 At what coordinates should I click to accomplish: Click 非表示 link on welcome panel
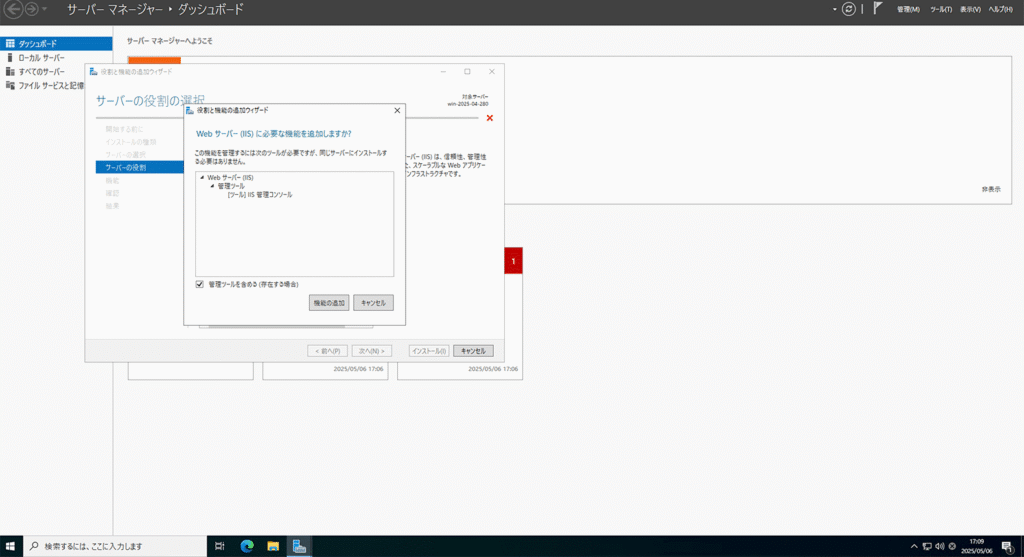[991, 189]
